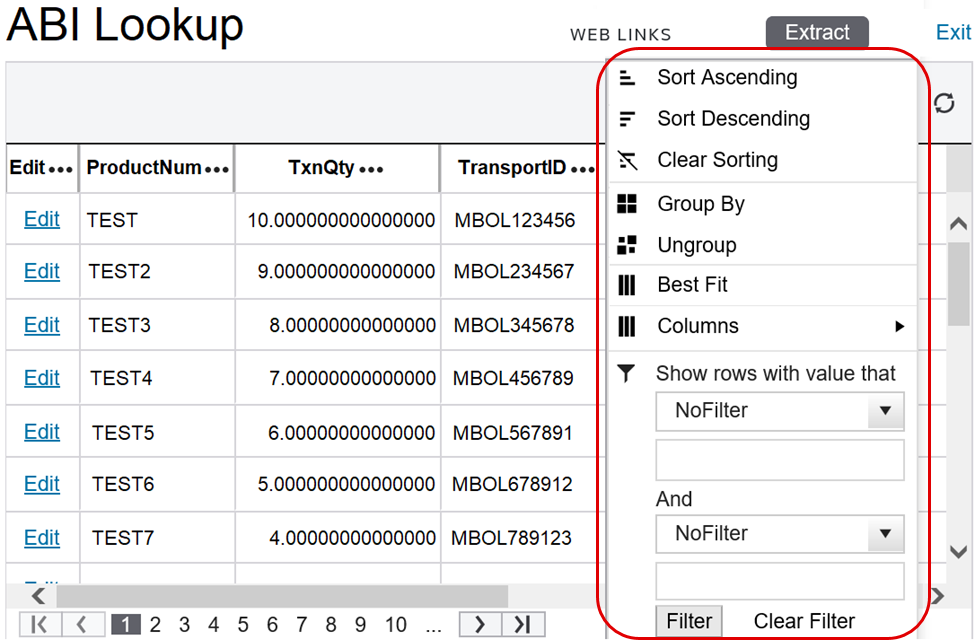
Task: Click the Sort Ascending icon
Action: click(x=627, y=78)
